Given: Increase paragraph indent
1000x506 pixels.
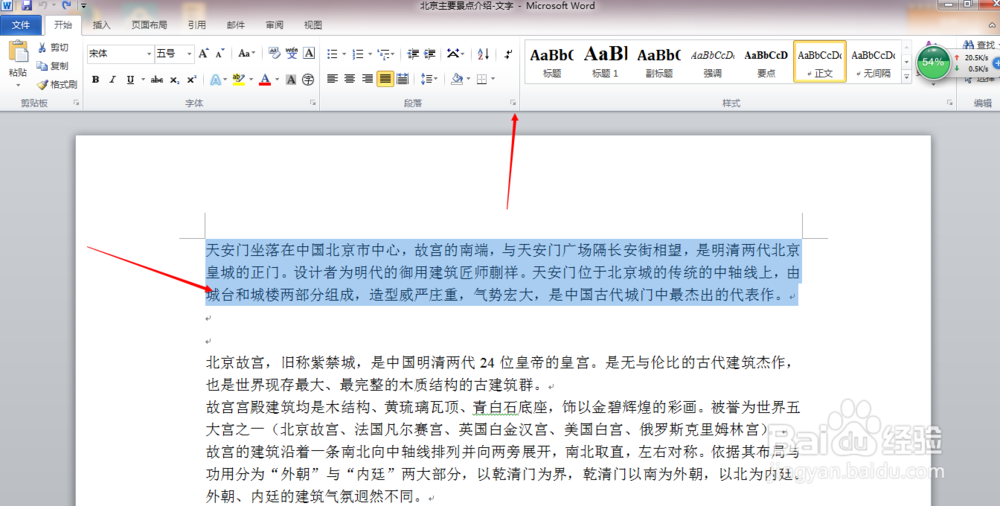Looking at the screenshot, I should click(430, 54).
